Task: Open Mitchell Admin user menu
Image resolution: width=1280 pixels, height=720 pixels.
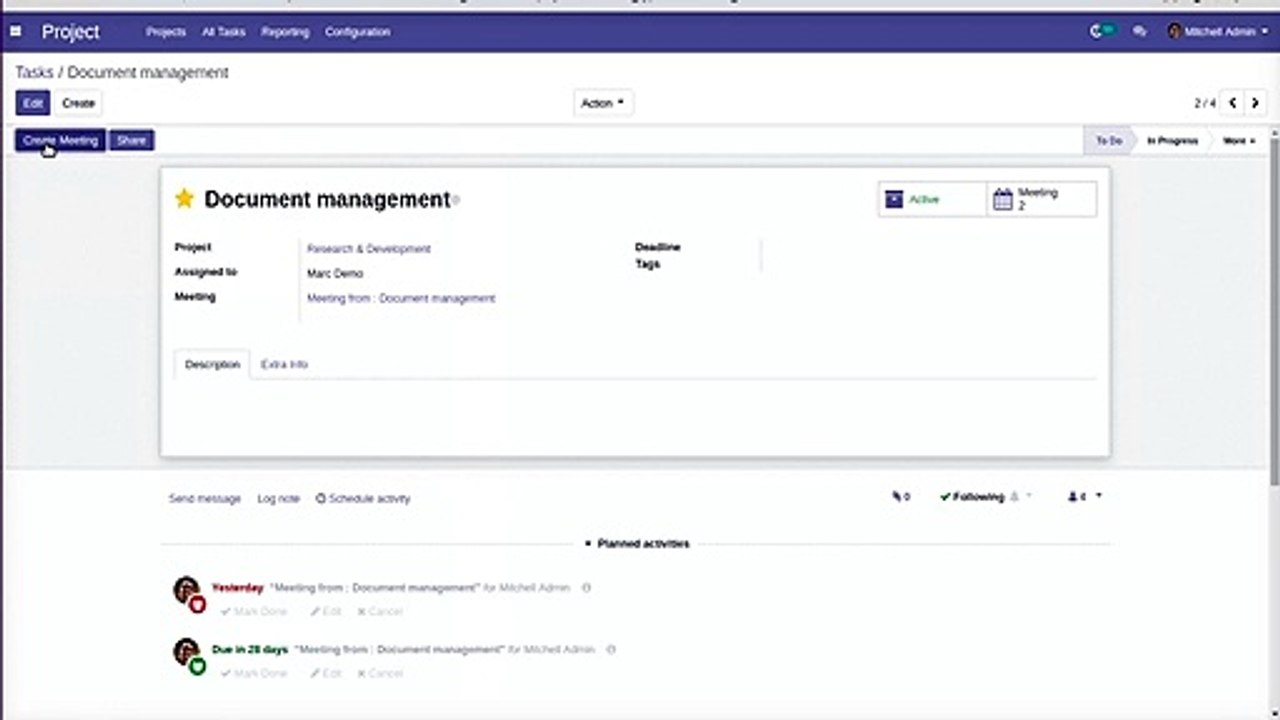Action: coord(1217,32)
